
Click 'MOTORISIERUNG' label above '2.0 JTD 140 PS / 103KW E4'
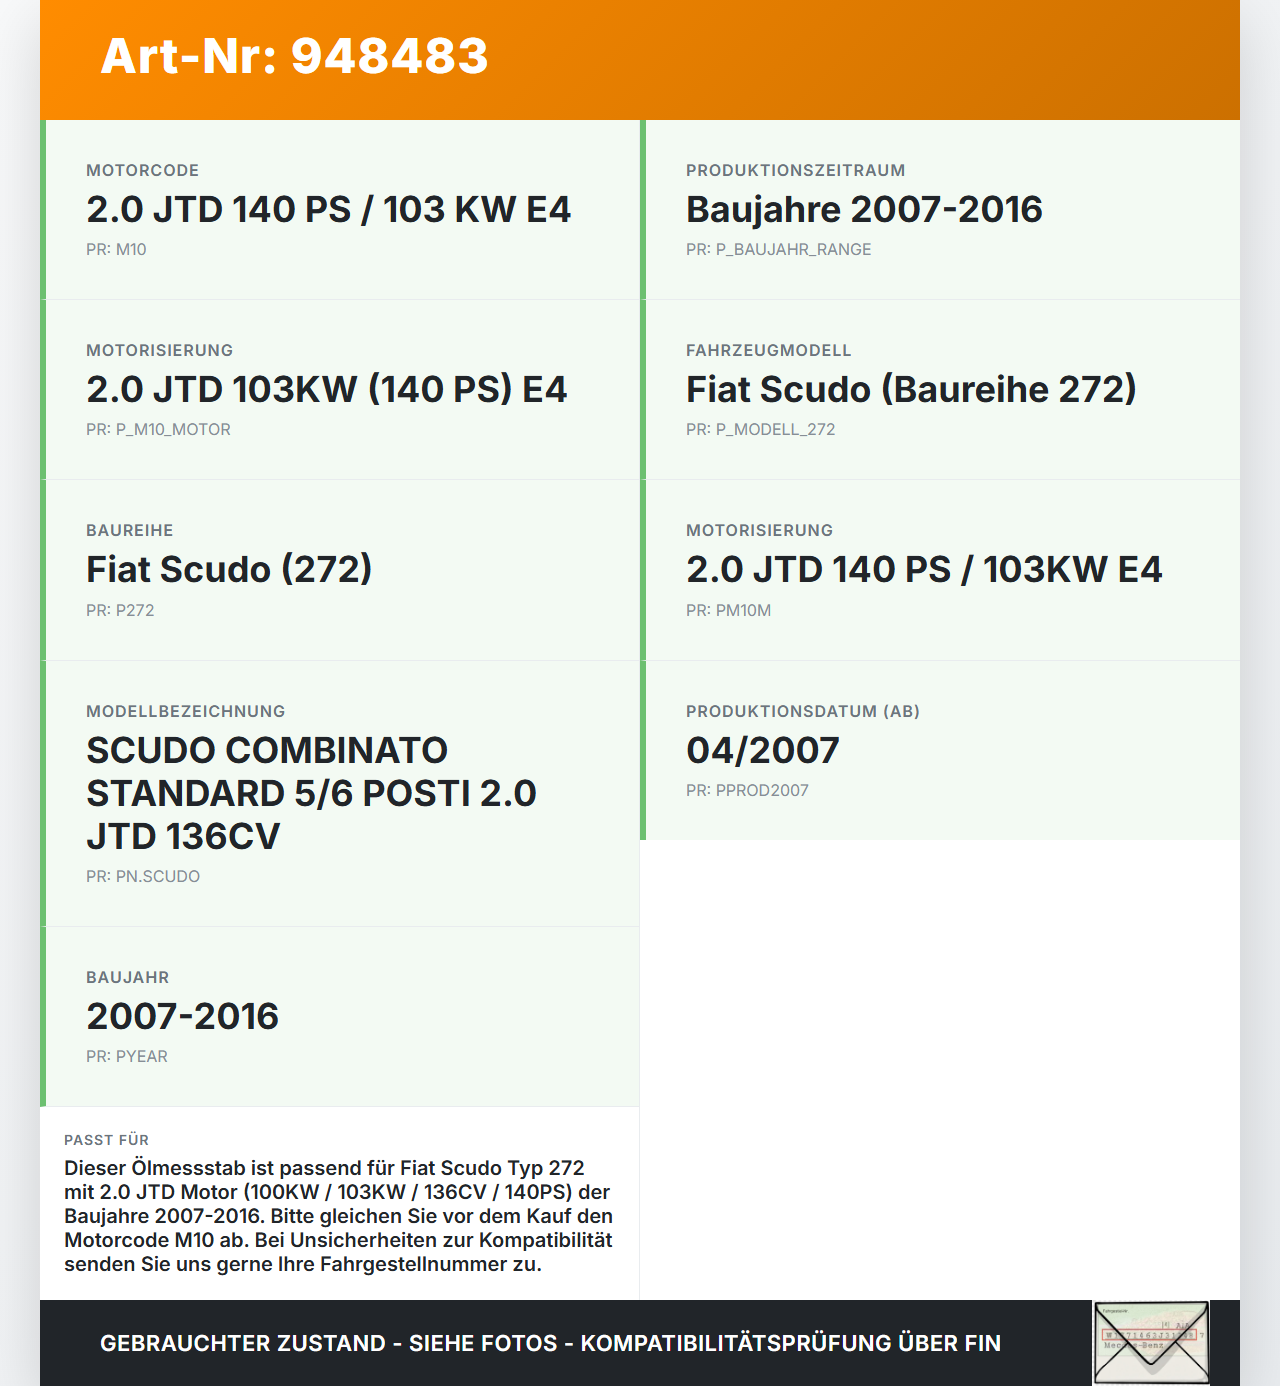(x=760, y=531)
